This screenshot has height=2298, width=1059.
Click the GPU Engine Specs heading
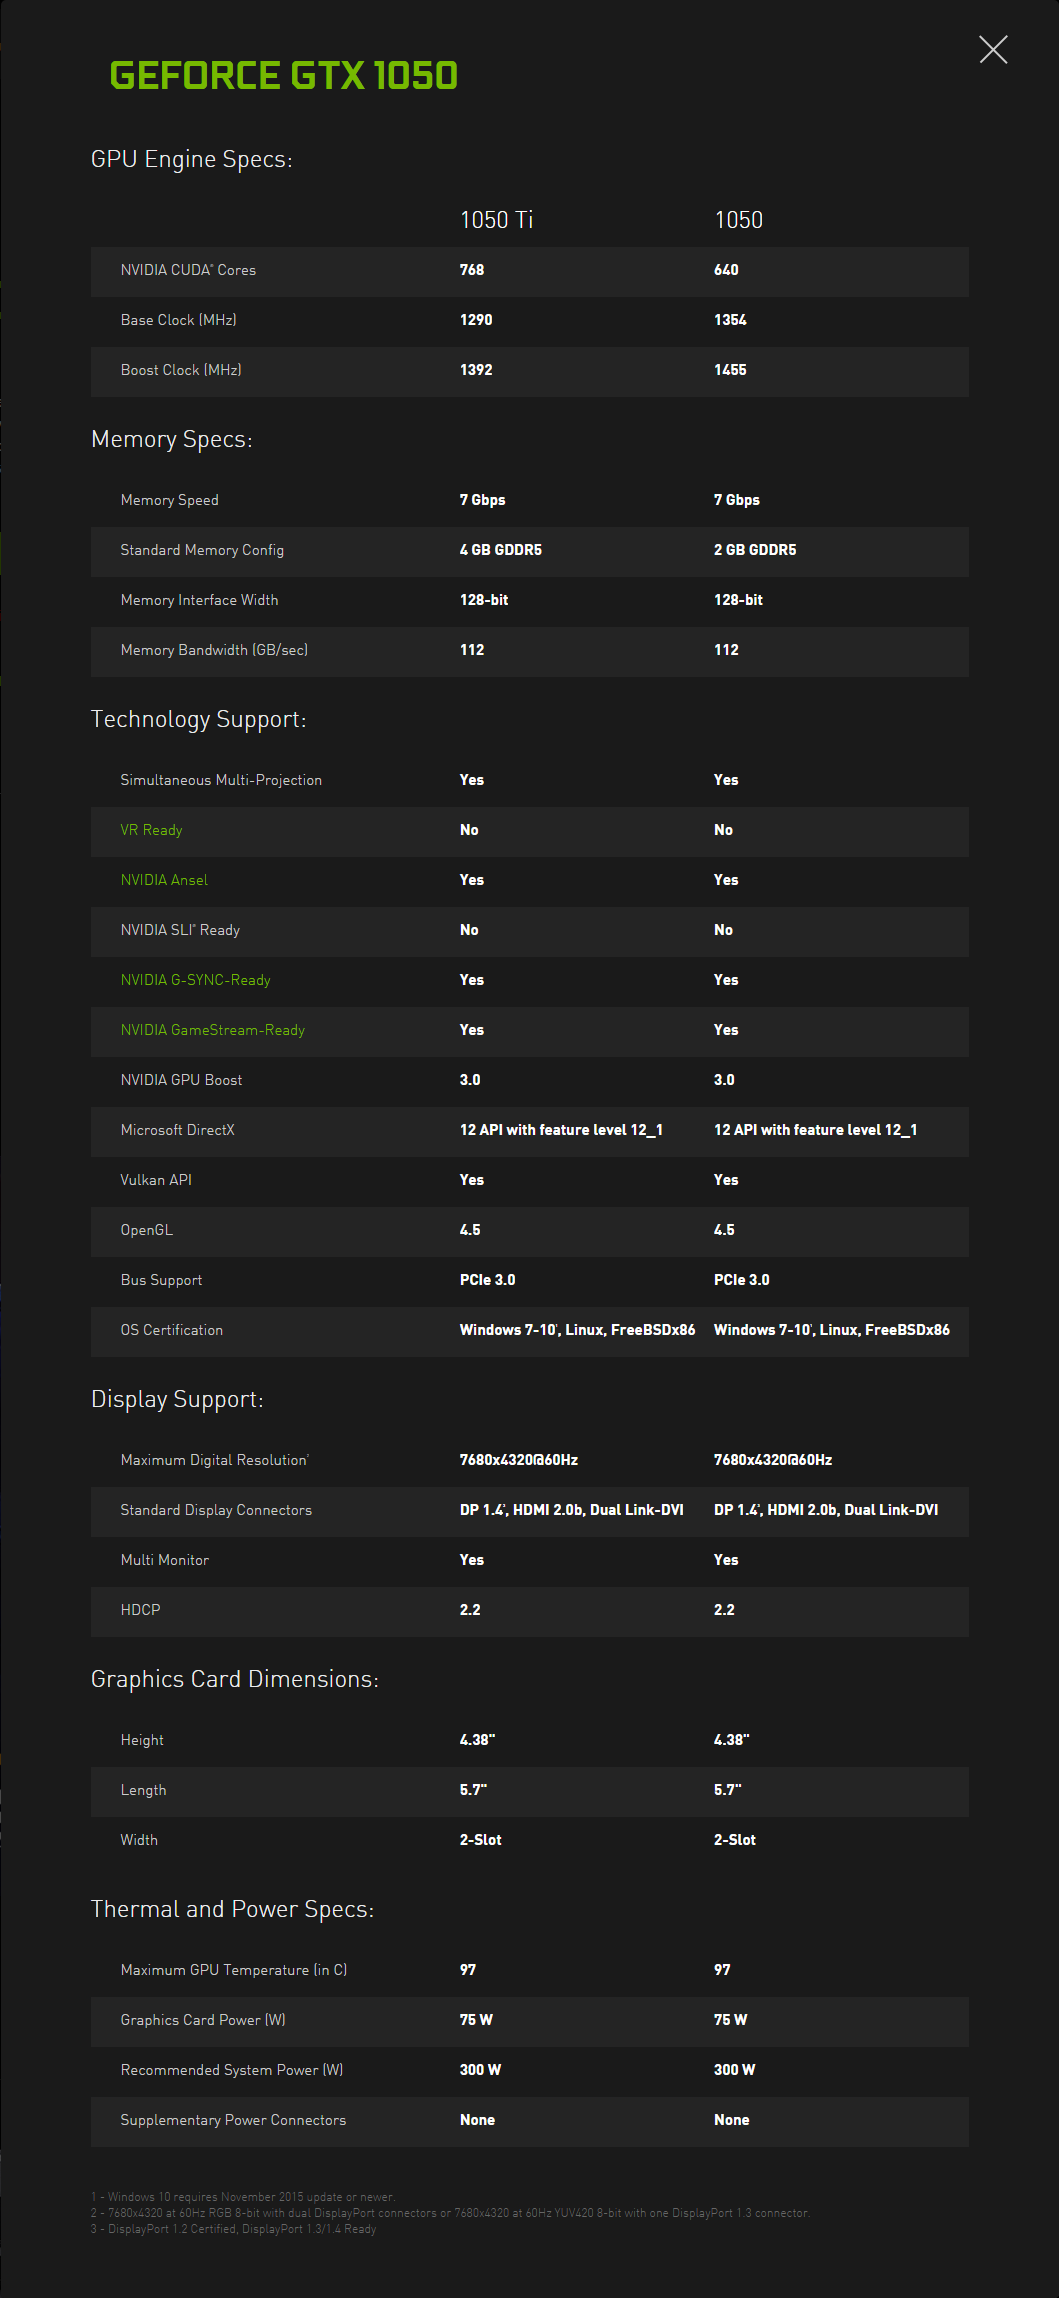191,160
